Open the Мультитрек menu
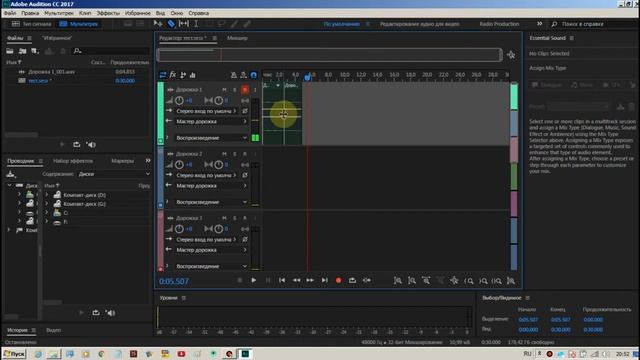This screenshot has width=640, height=360. click(x=59, y=13)
